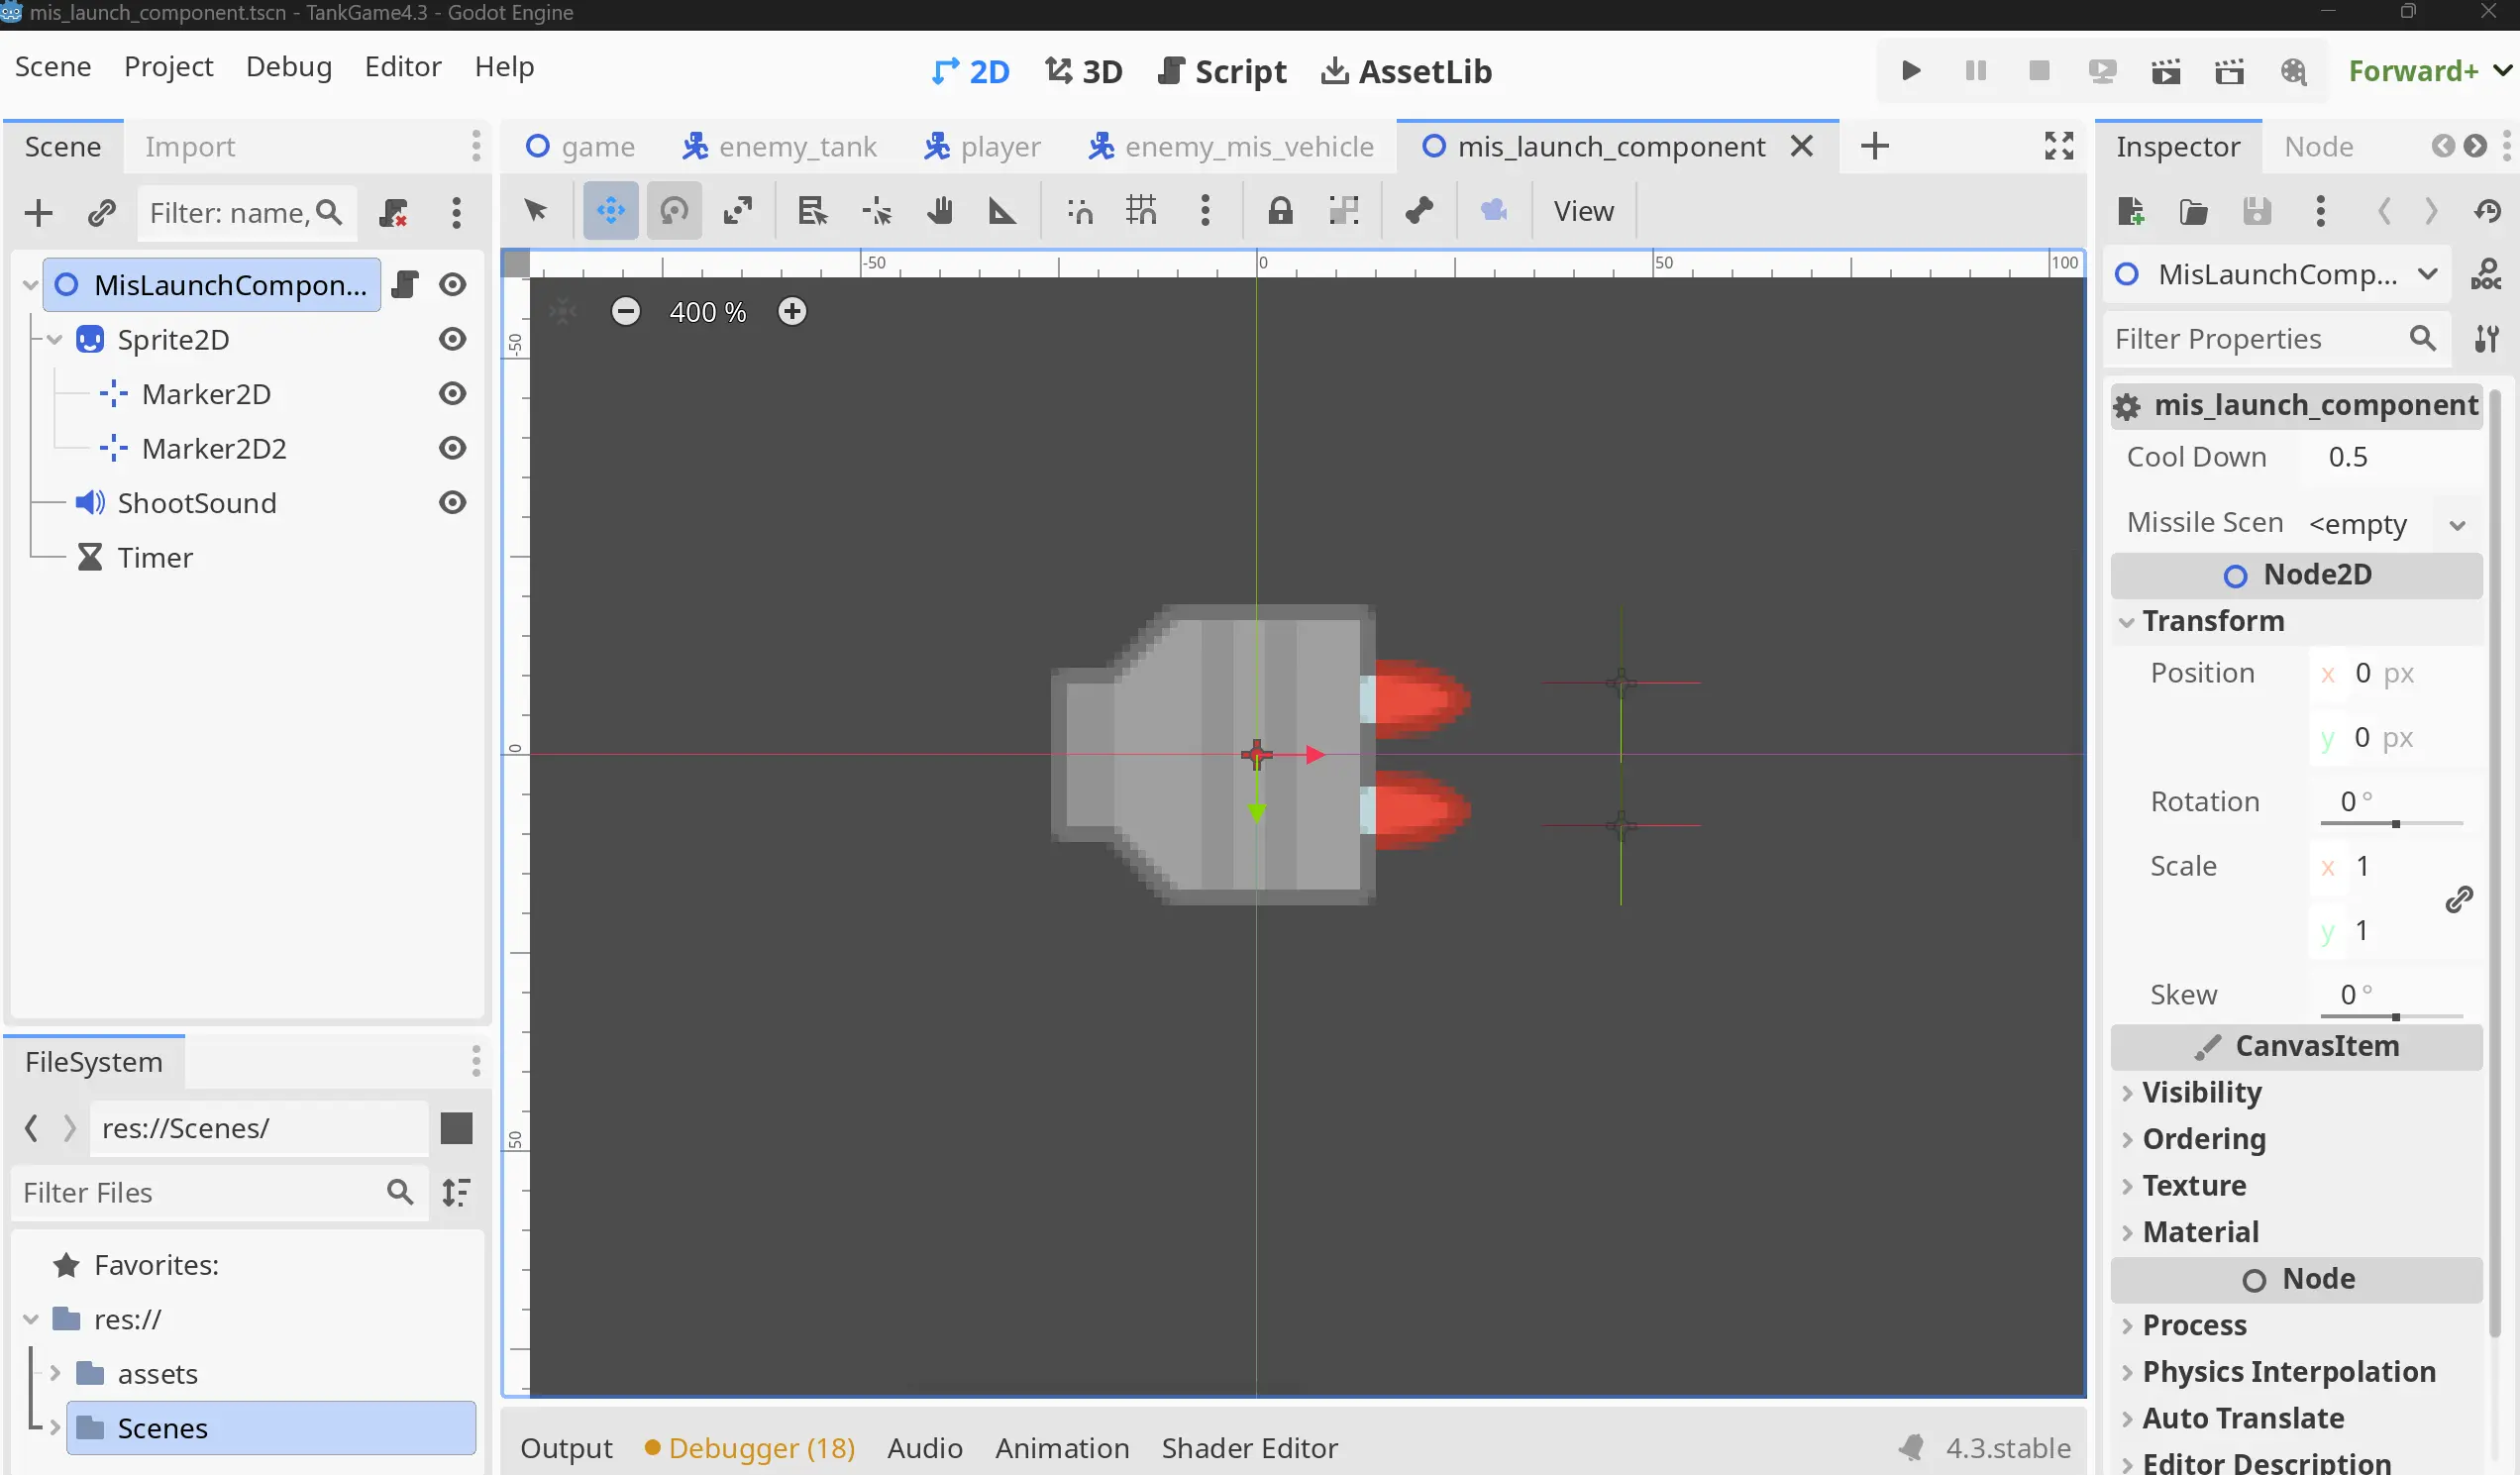Run the current scene
This screenshot has height=1475, width=2520.
coord(2166,71)
